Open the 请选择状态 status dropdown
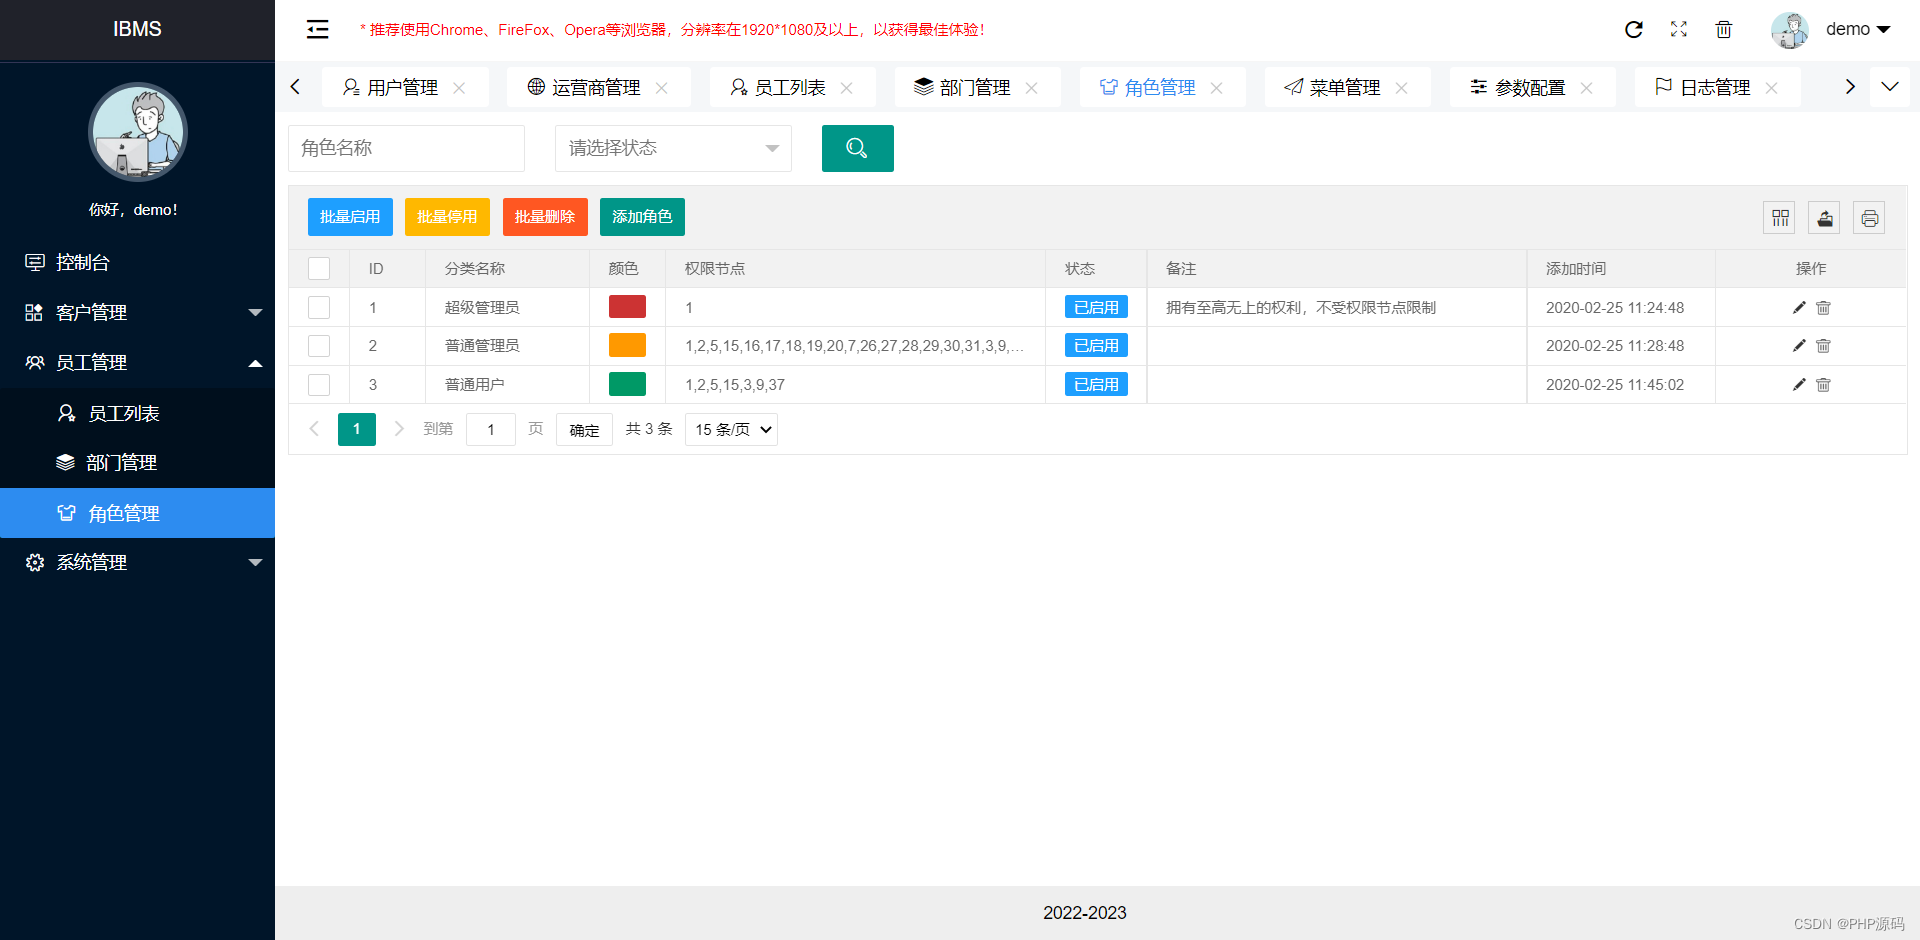This screenshot has height=940, width=1920. (x=673, y=148)
